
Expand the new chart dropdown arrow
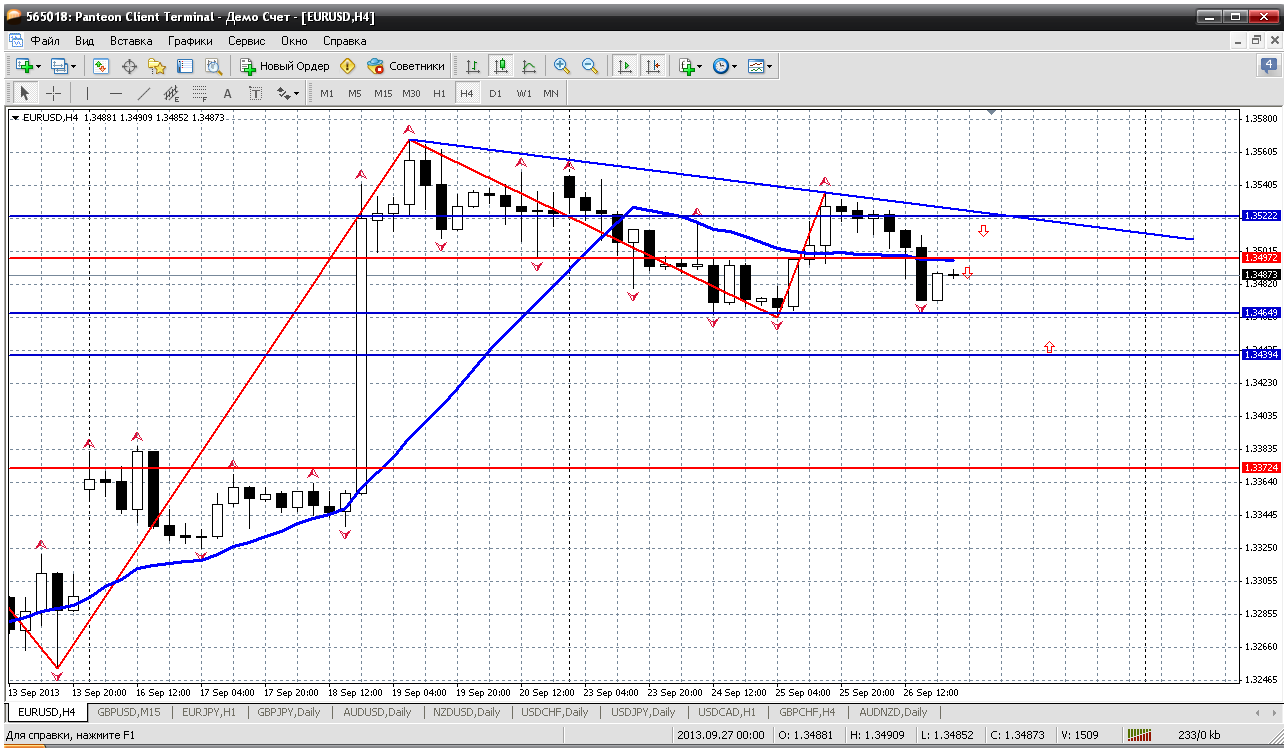click(x=39, y=66)
